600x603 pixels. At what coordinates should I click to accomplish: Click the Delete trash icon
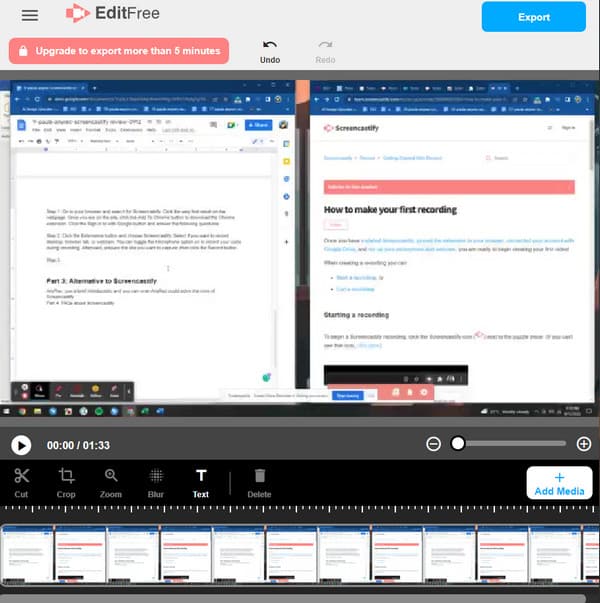(260, 483)
